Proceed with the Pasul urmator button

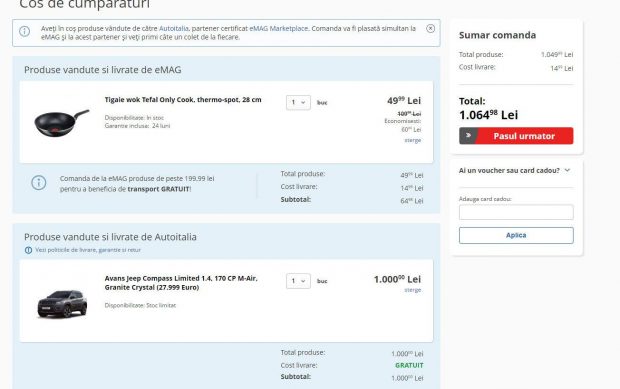[x=516, y=136]
